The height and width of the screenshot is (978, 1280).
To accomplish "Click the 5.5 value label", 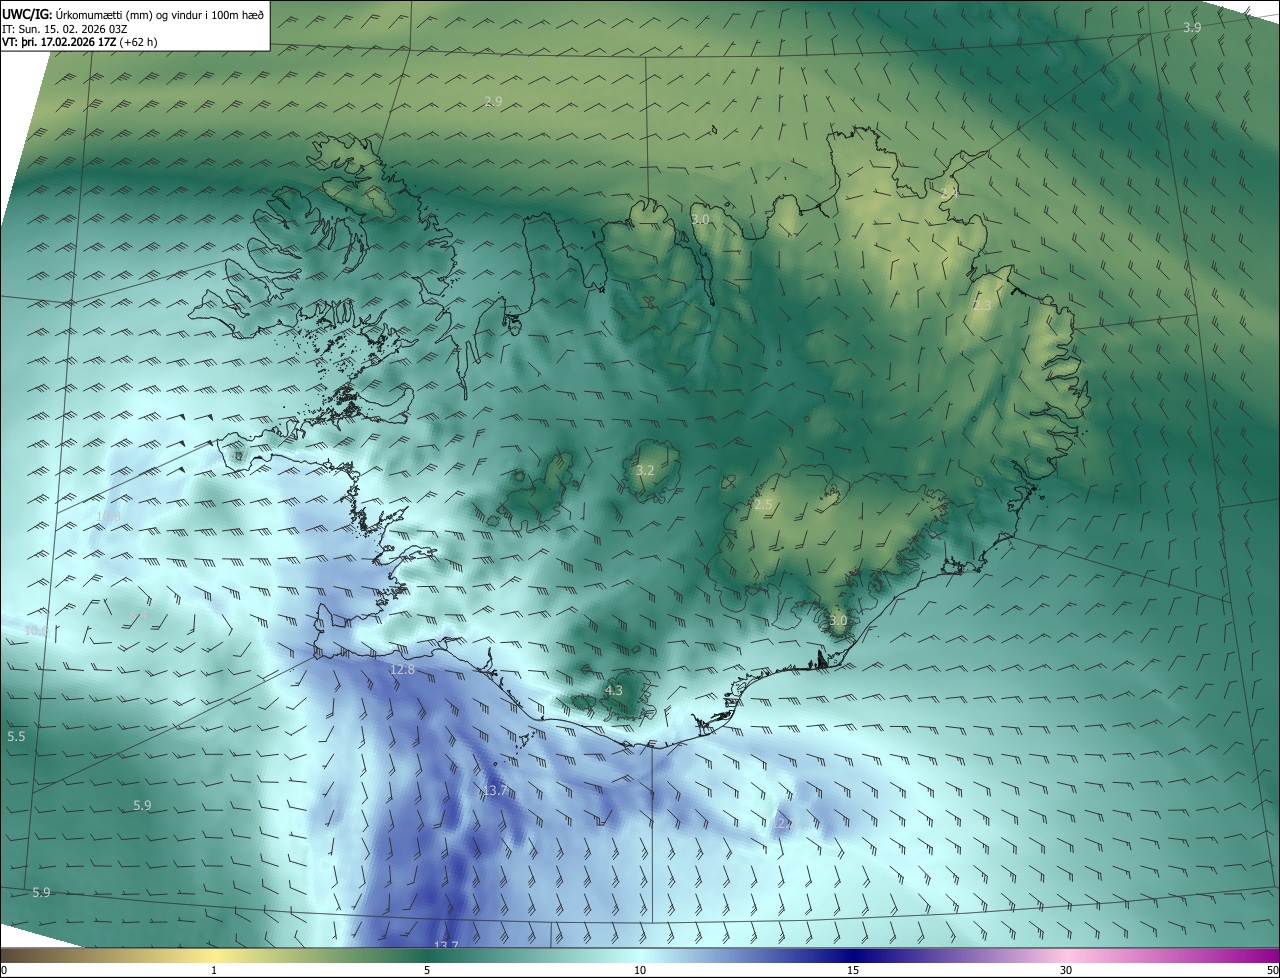I will point(16,736).
